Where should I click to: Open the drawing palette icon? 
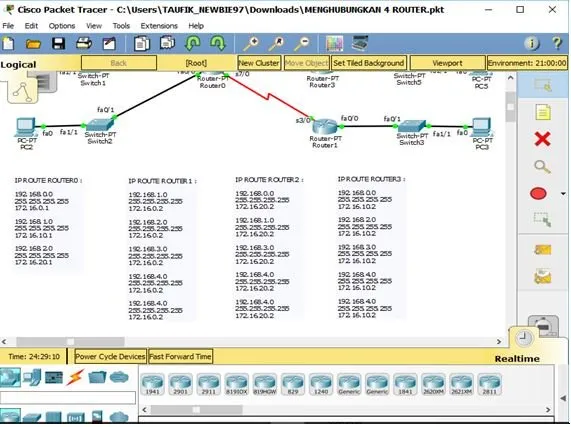tap(334, 44)
